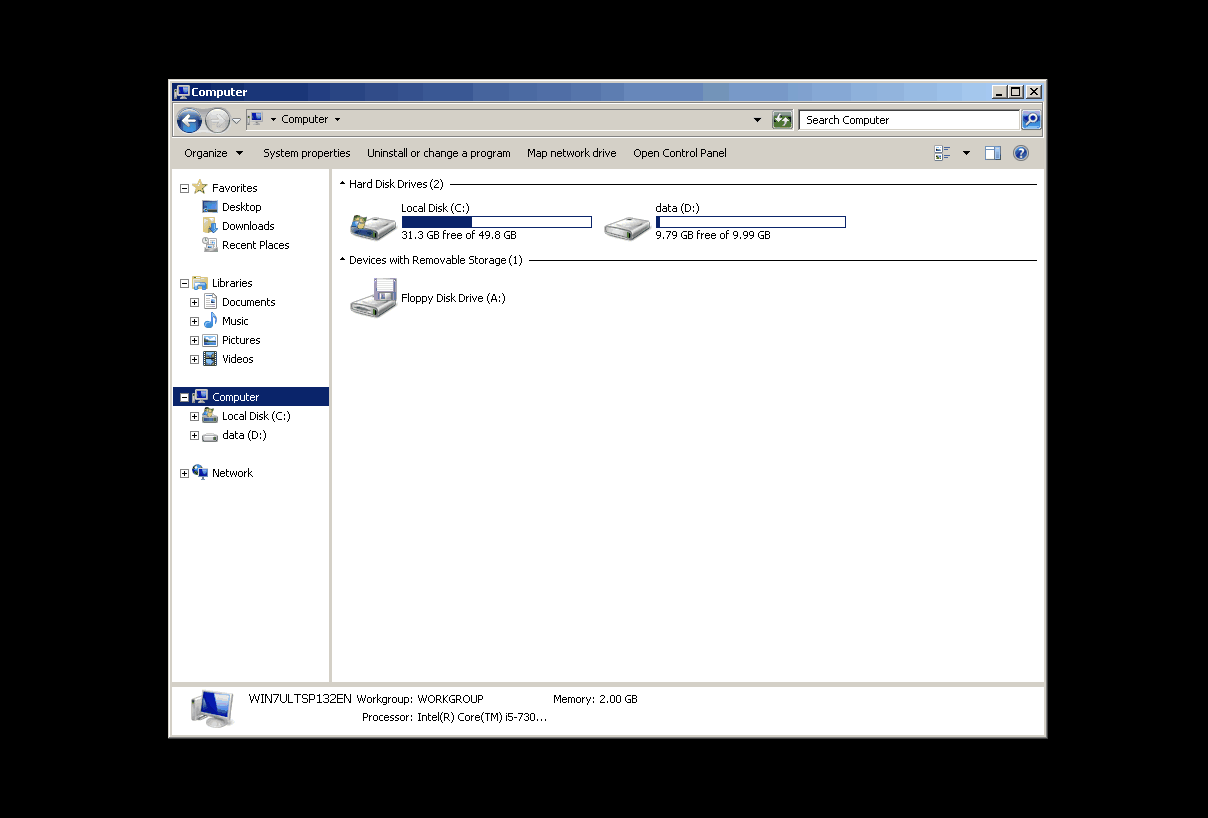The image size is (1208, 818).
Task: Click the Change your view icon
Action: click(x=942, y=153)
